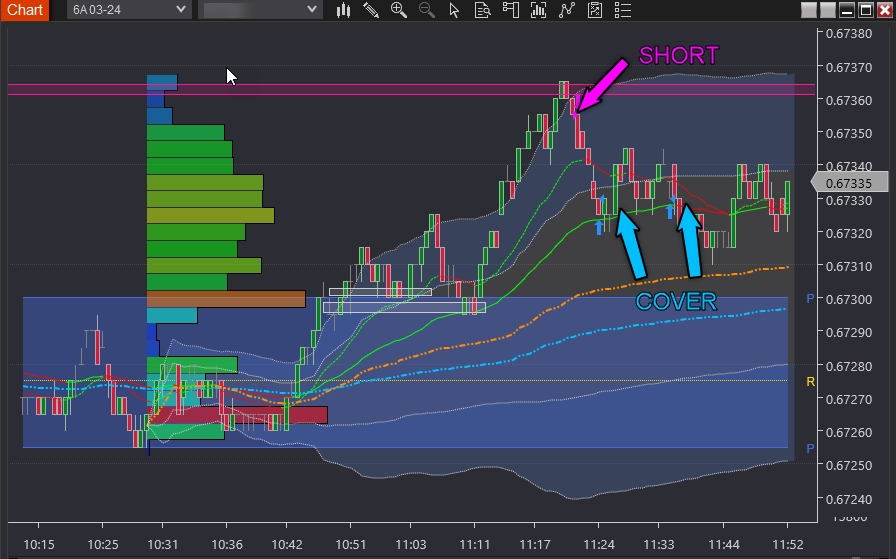Screen dimensions: 896x559
Task: Select the blue COVER annotation text
Action: pyautogui.click(x=676, y=301)
